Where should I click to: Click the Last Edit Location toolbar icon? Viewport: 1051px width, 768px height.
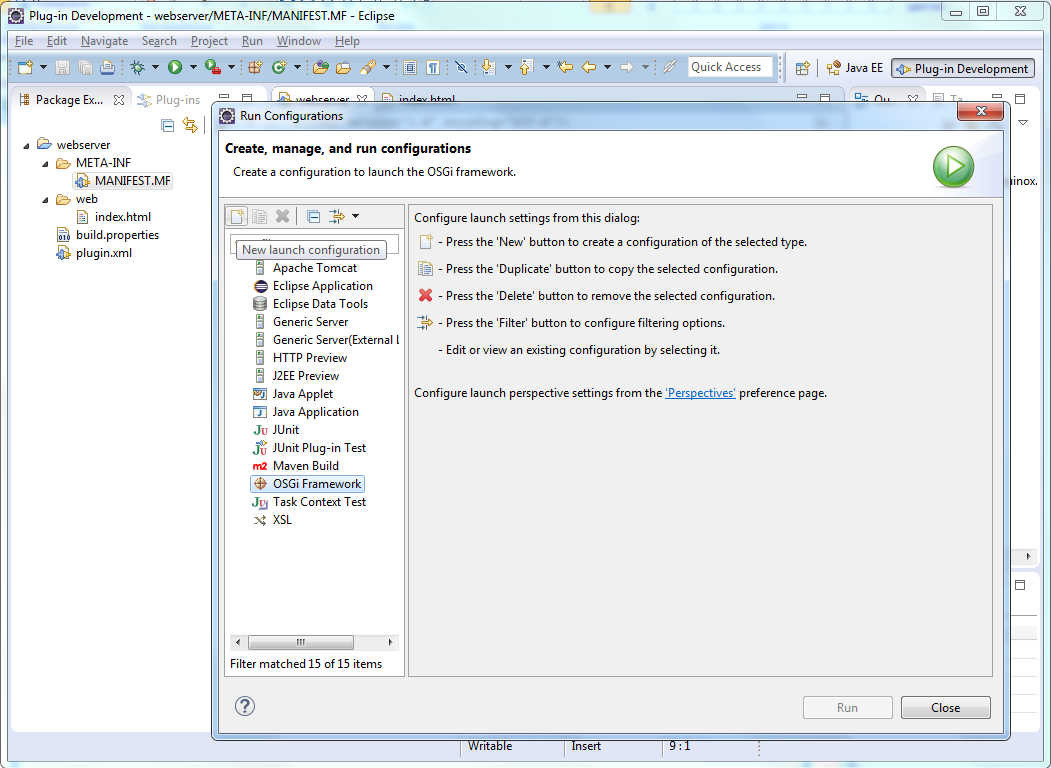pyautogui.click(x=565, y=67)
